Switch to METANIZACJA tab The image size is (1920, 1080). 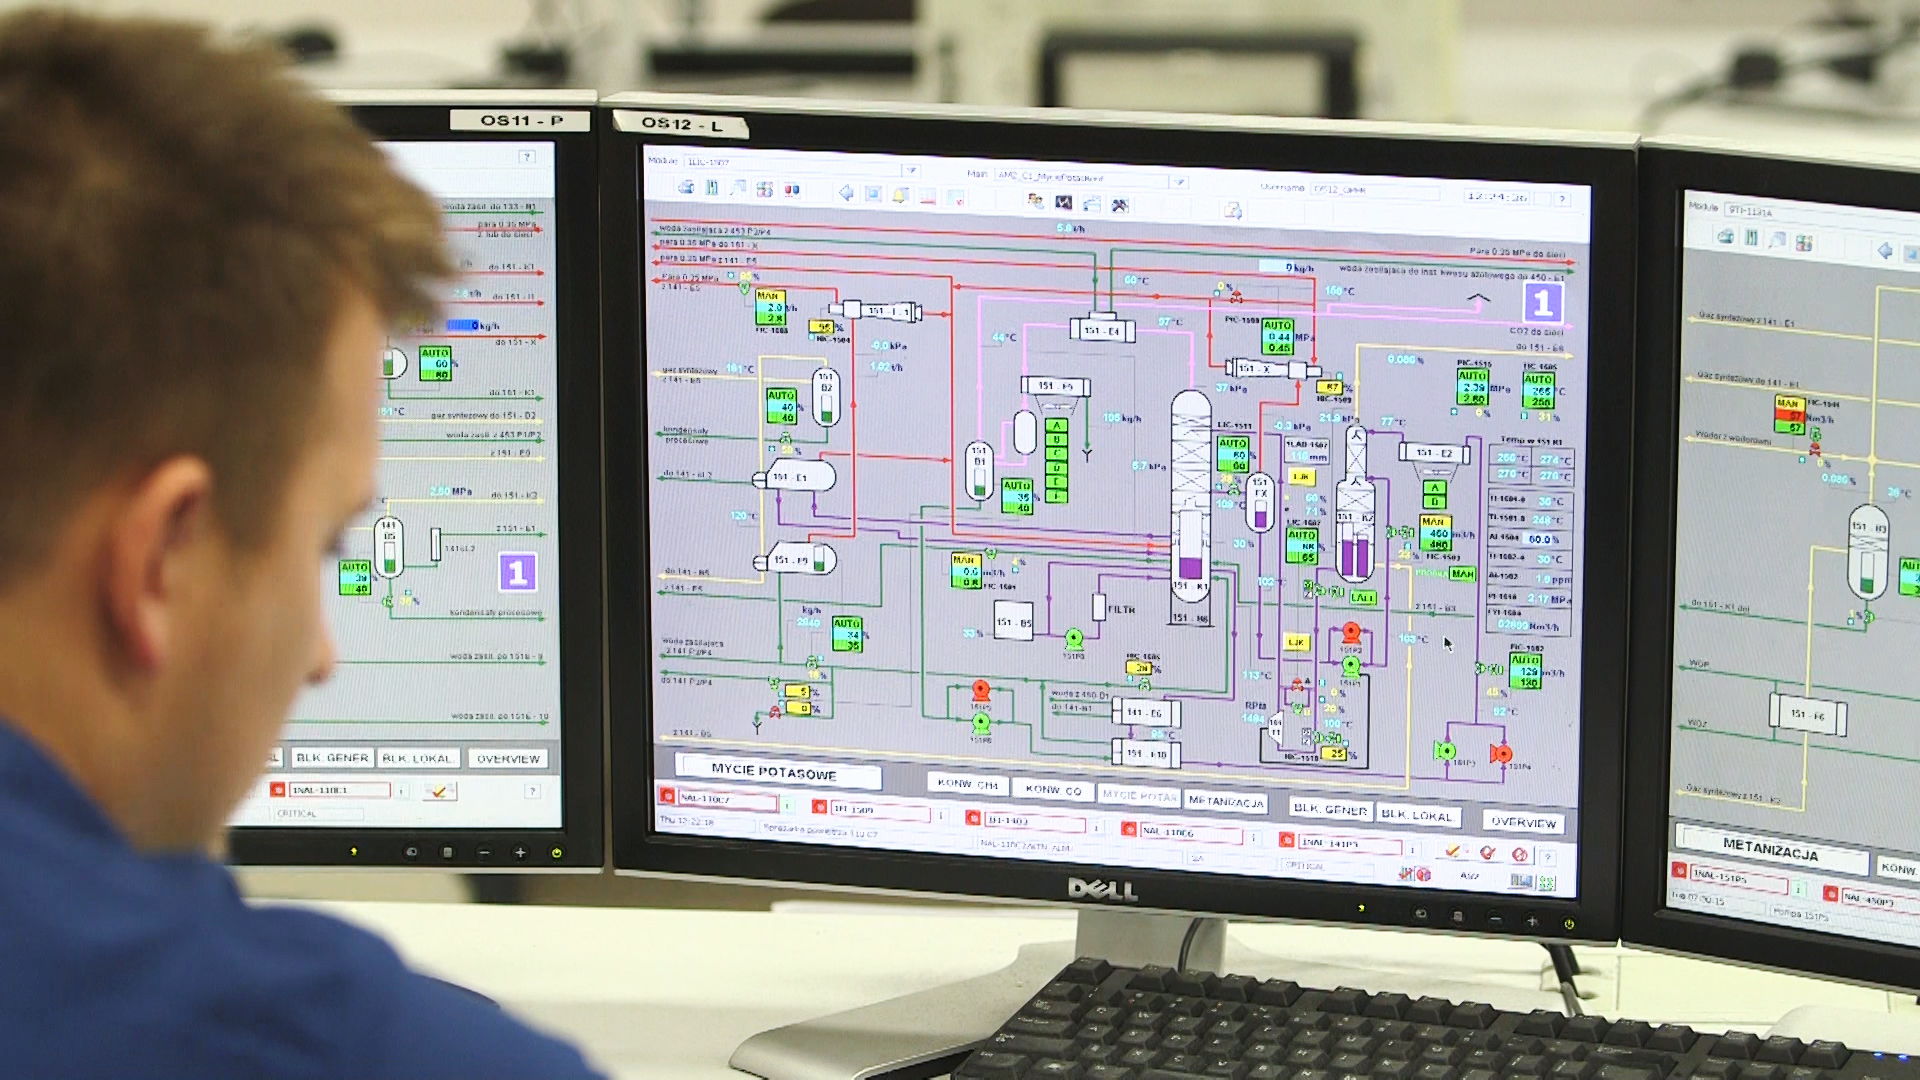coord(1226,801)
